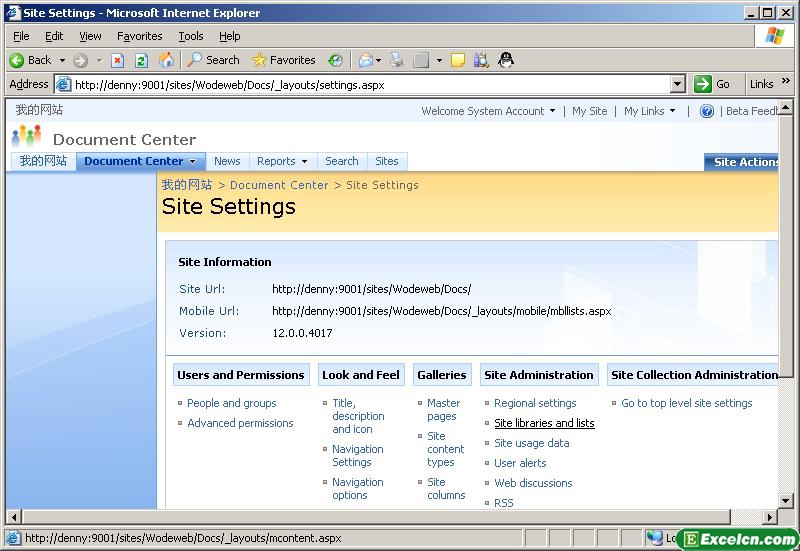Open the Site Actions menu
This screenshot has width=800, height=551.
pos(741,162)
